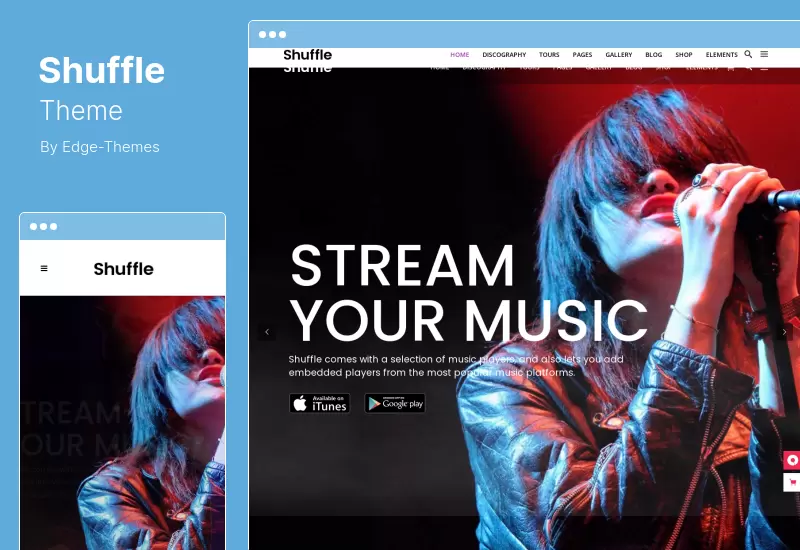Open the red cart side button
Screen dimensions: 800x550
click(792, 482)
